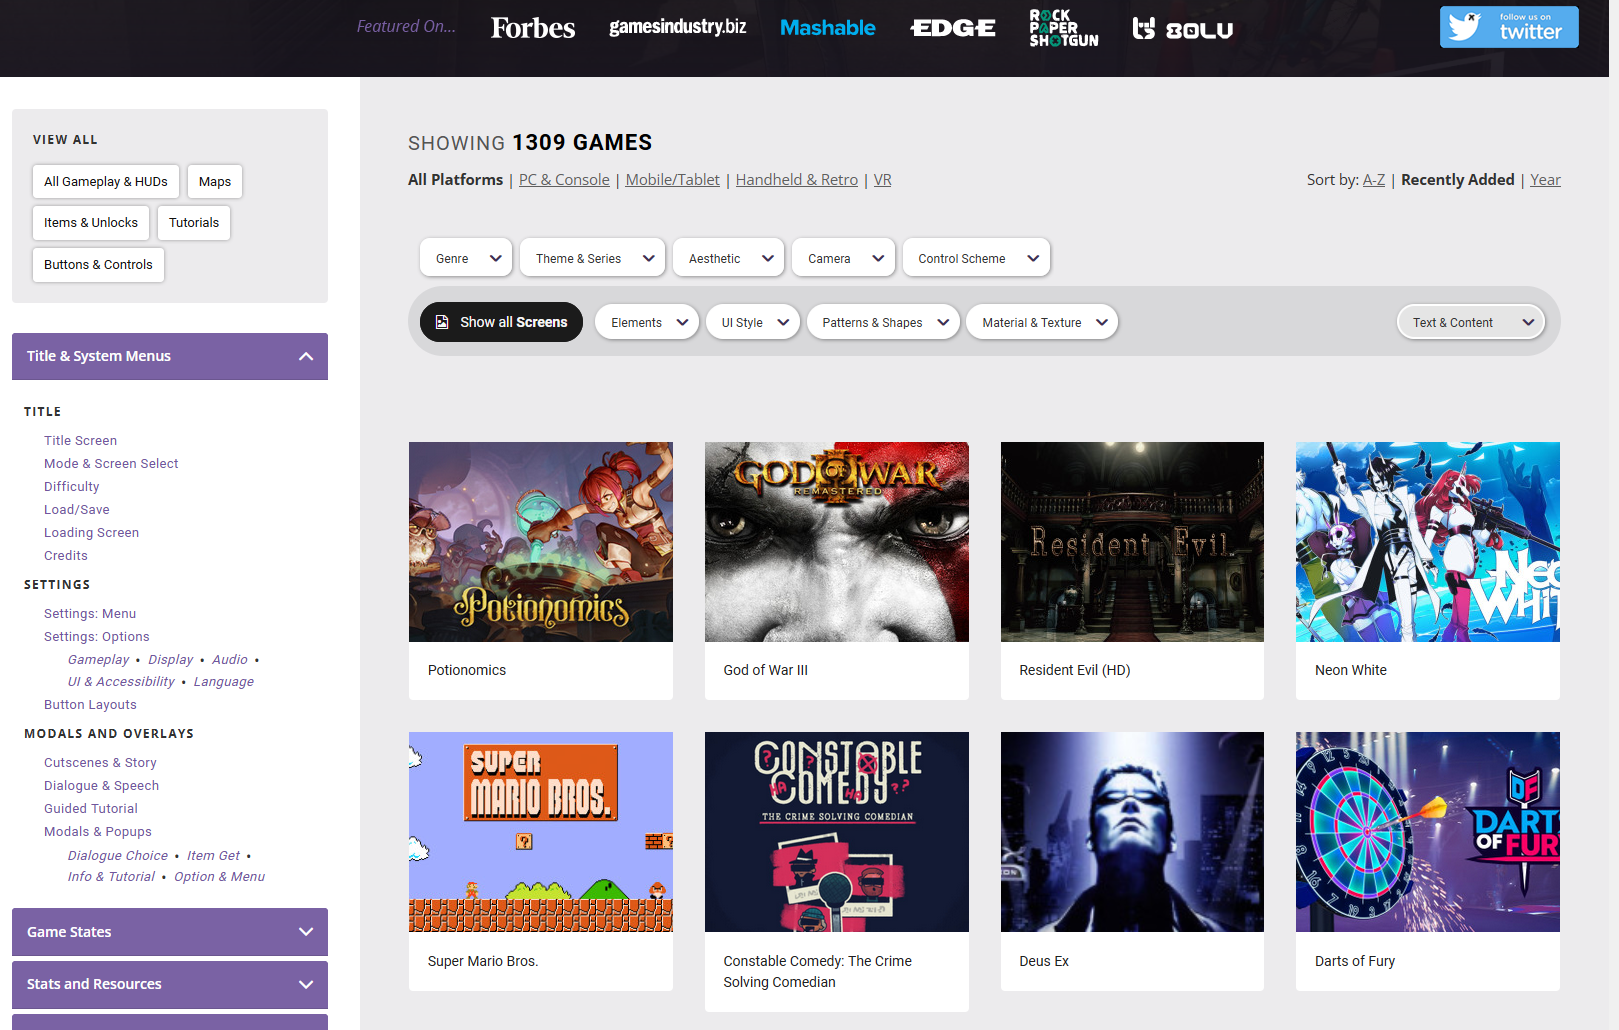1619x1030 pixels.
Task: Open the Patterns & Shapes dropdown
Action: click(883, 322)
